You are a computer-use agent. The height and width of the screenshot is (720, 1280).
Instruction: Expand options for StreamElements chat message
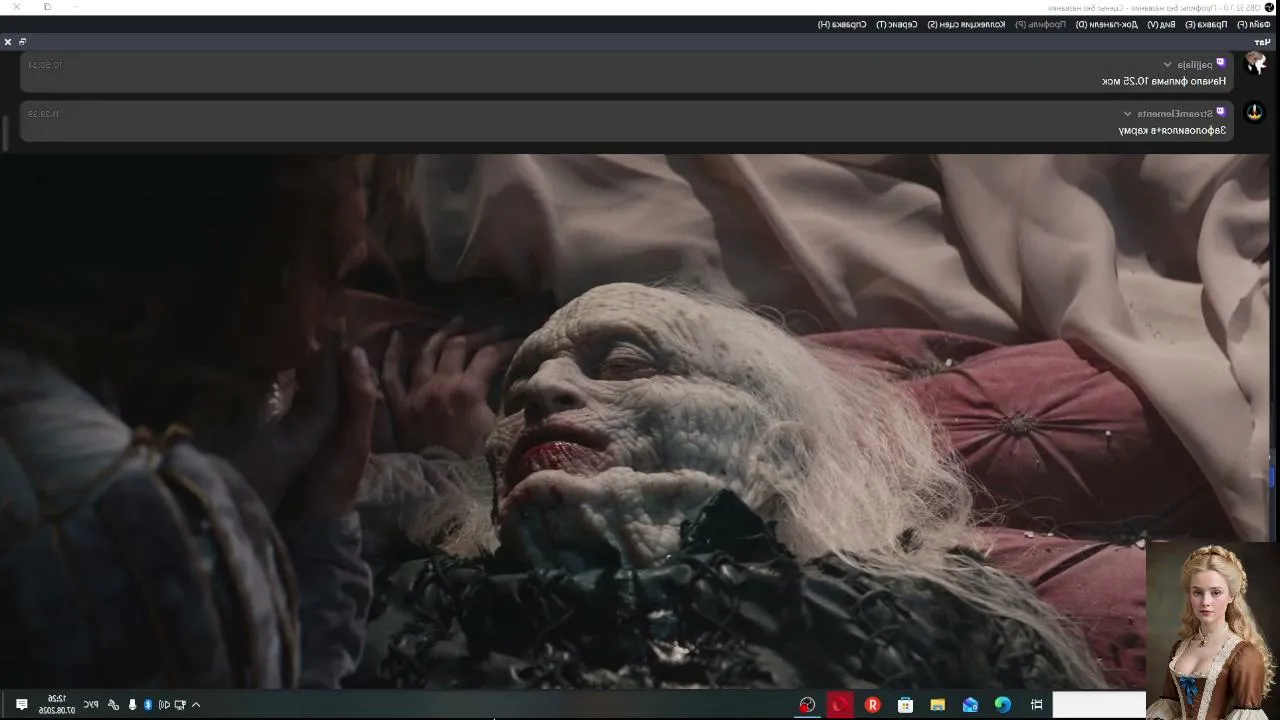point(1128,113)
